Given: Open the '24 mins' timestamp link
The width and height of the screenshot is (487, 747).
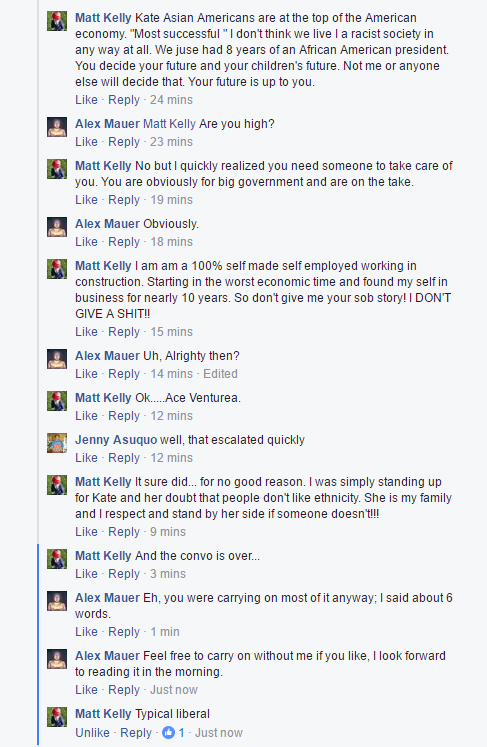Looking at the screenshot, I should 171,100.
